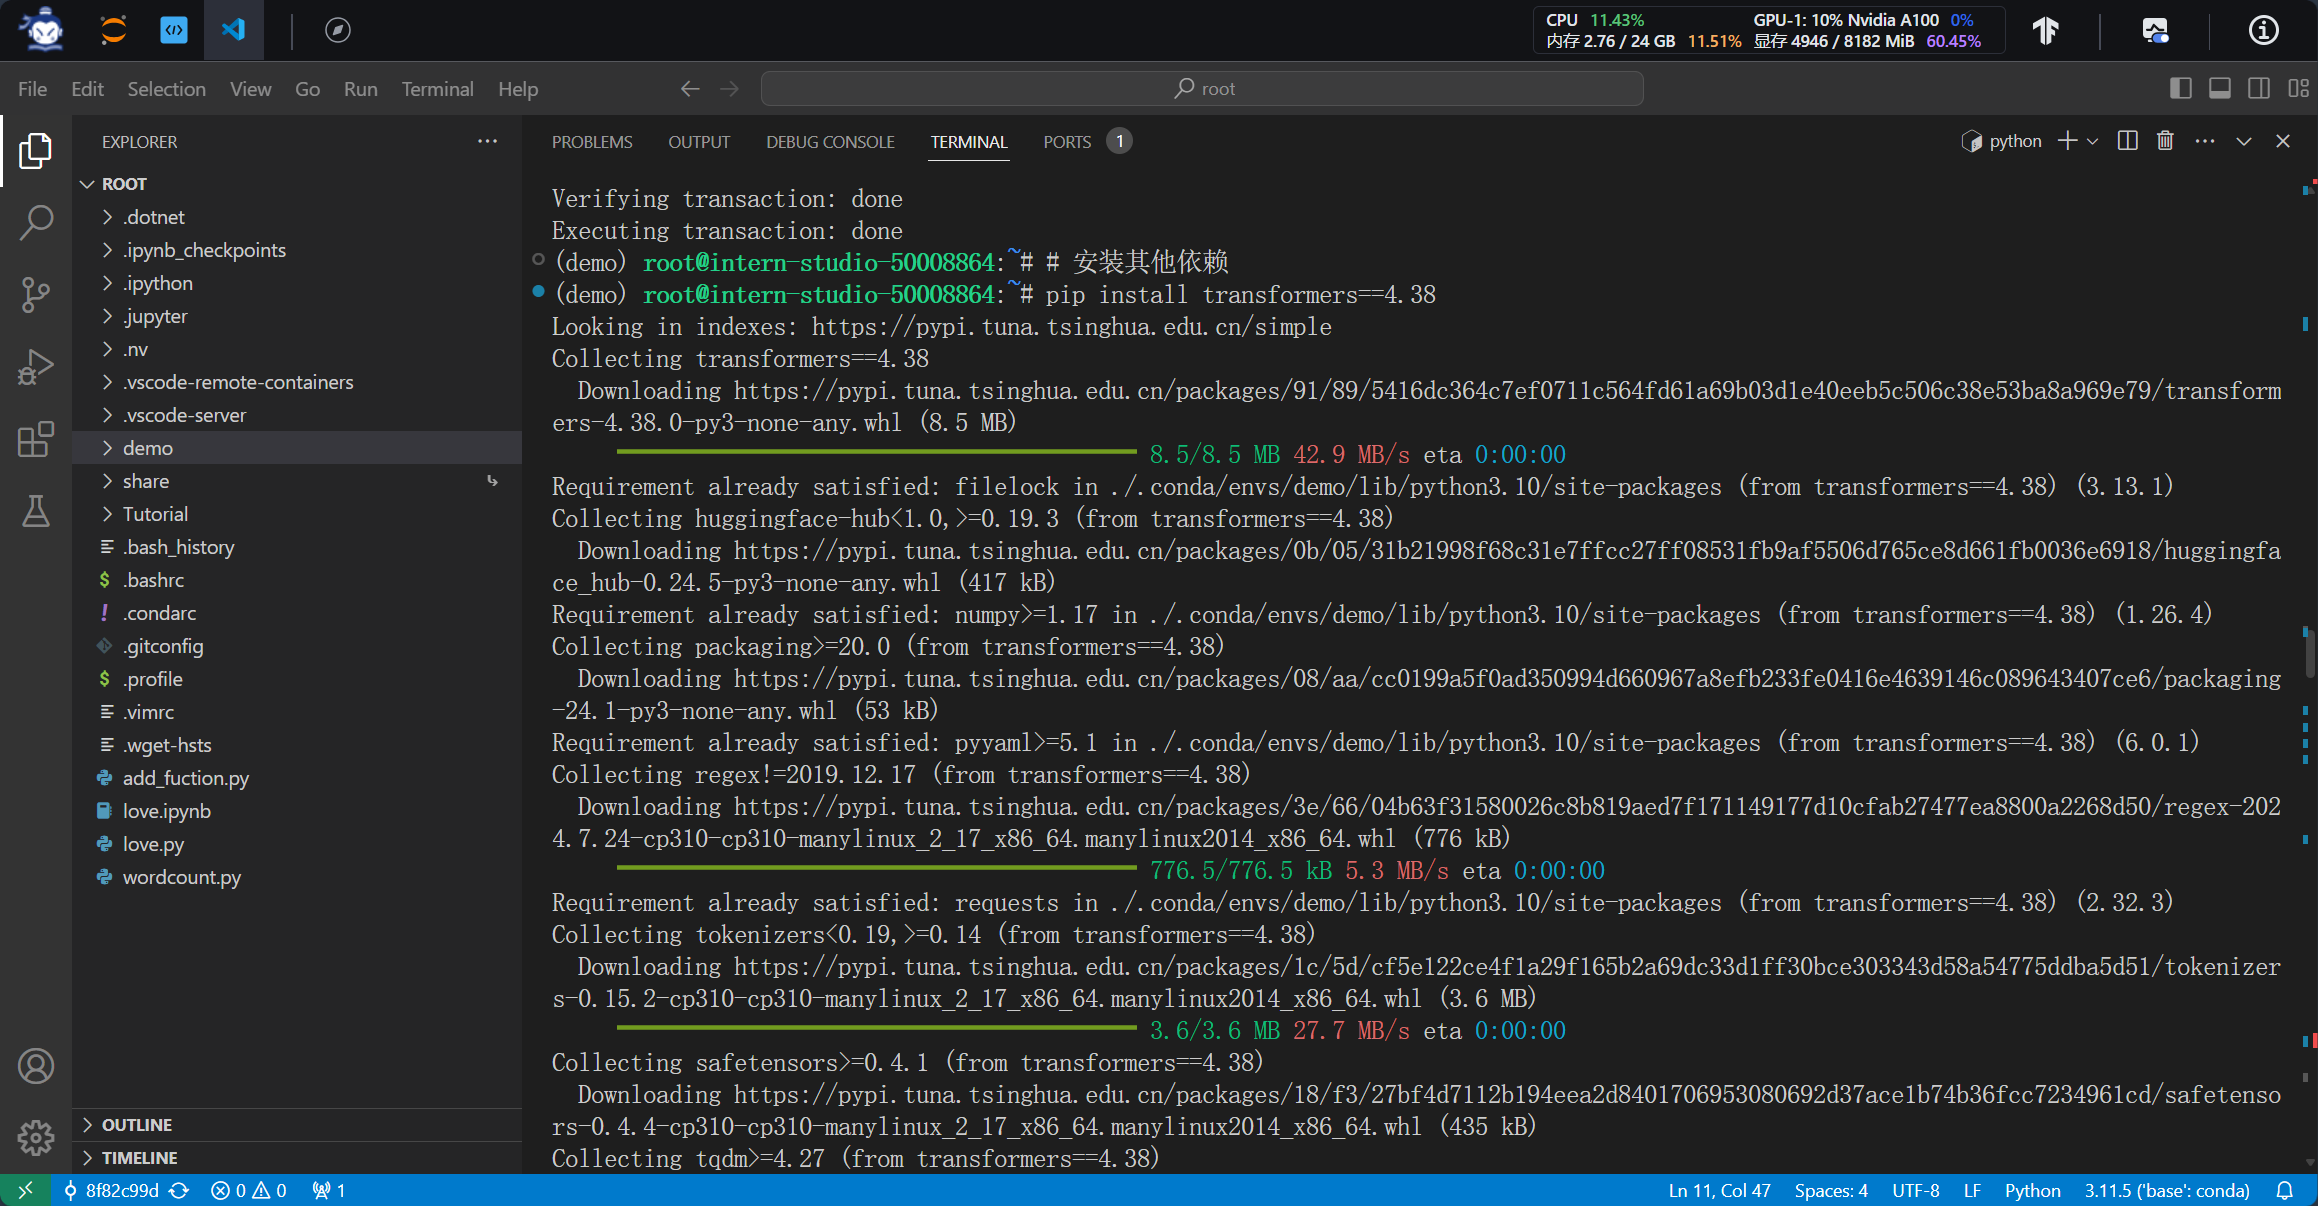Toggle the primary side bar visibility
This screenshot has width=2318, height=1206.
2181,88
